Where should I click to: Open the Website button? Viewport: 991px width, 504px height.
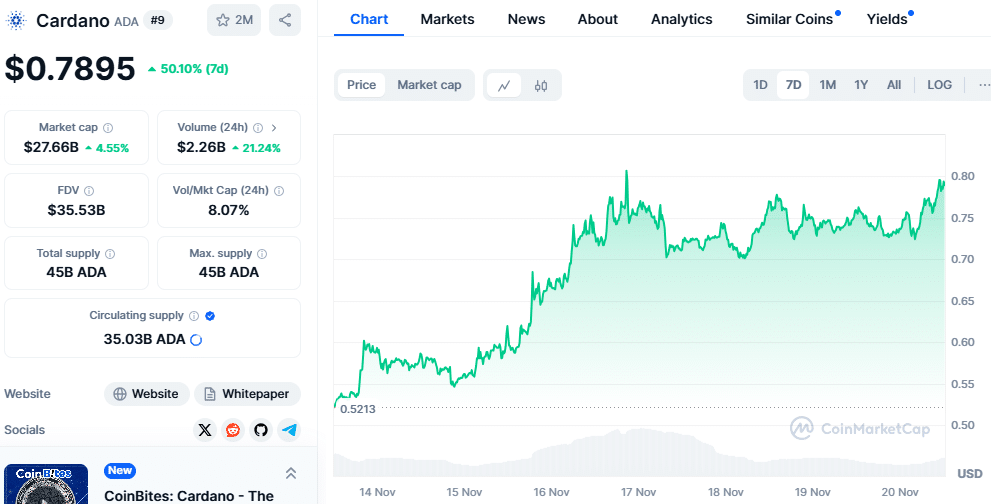click(147, 394)
